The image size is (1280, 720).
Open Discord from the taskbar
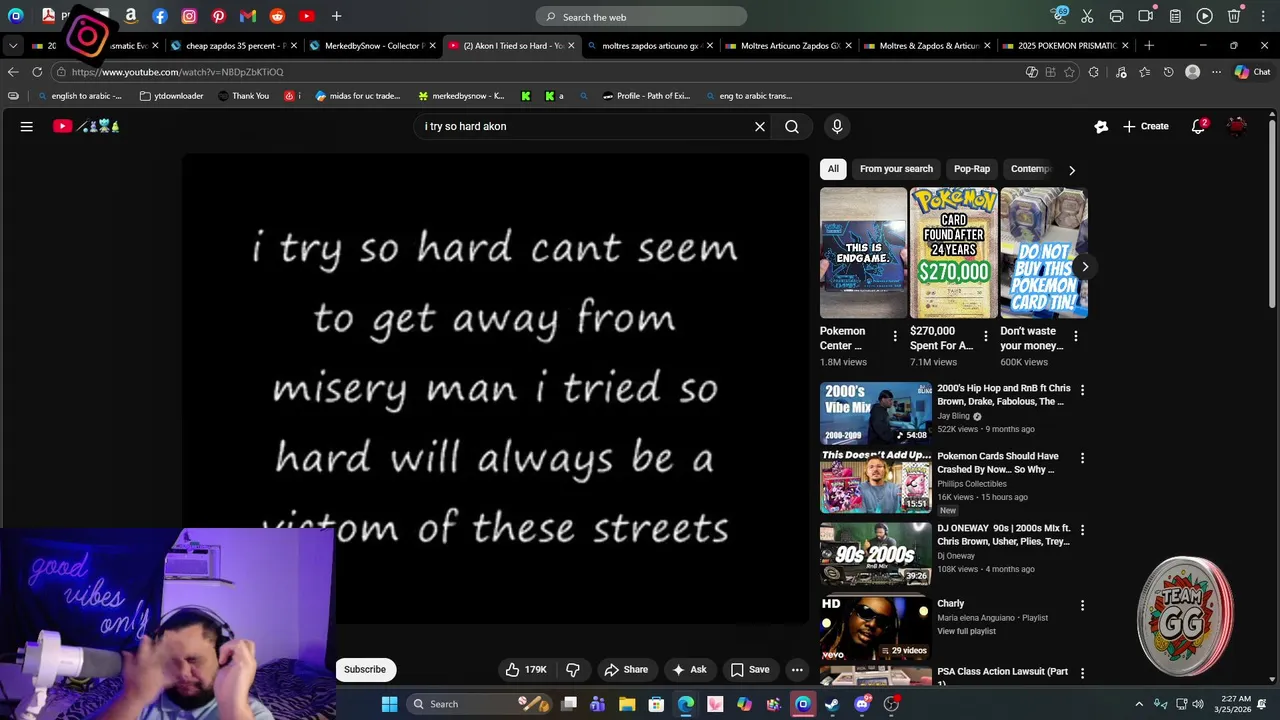[x=862, y=704]
